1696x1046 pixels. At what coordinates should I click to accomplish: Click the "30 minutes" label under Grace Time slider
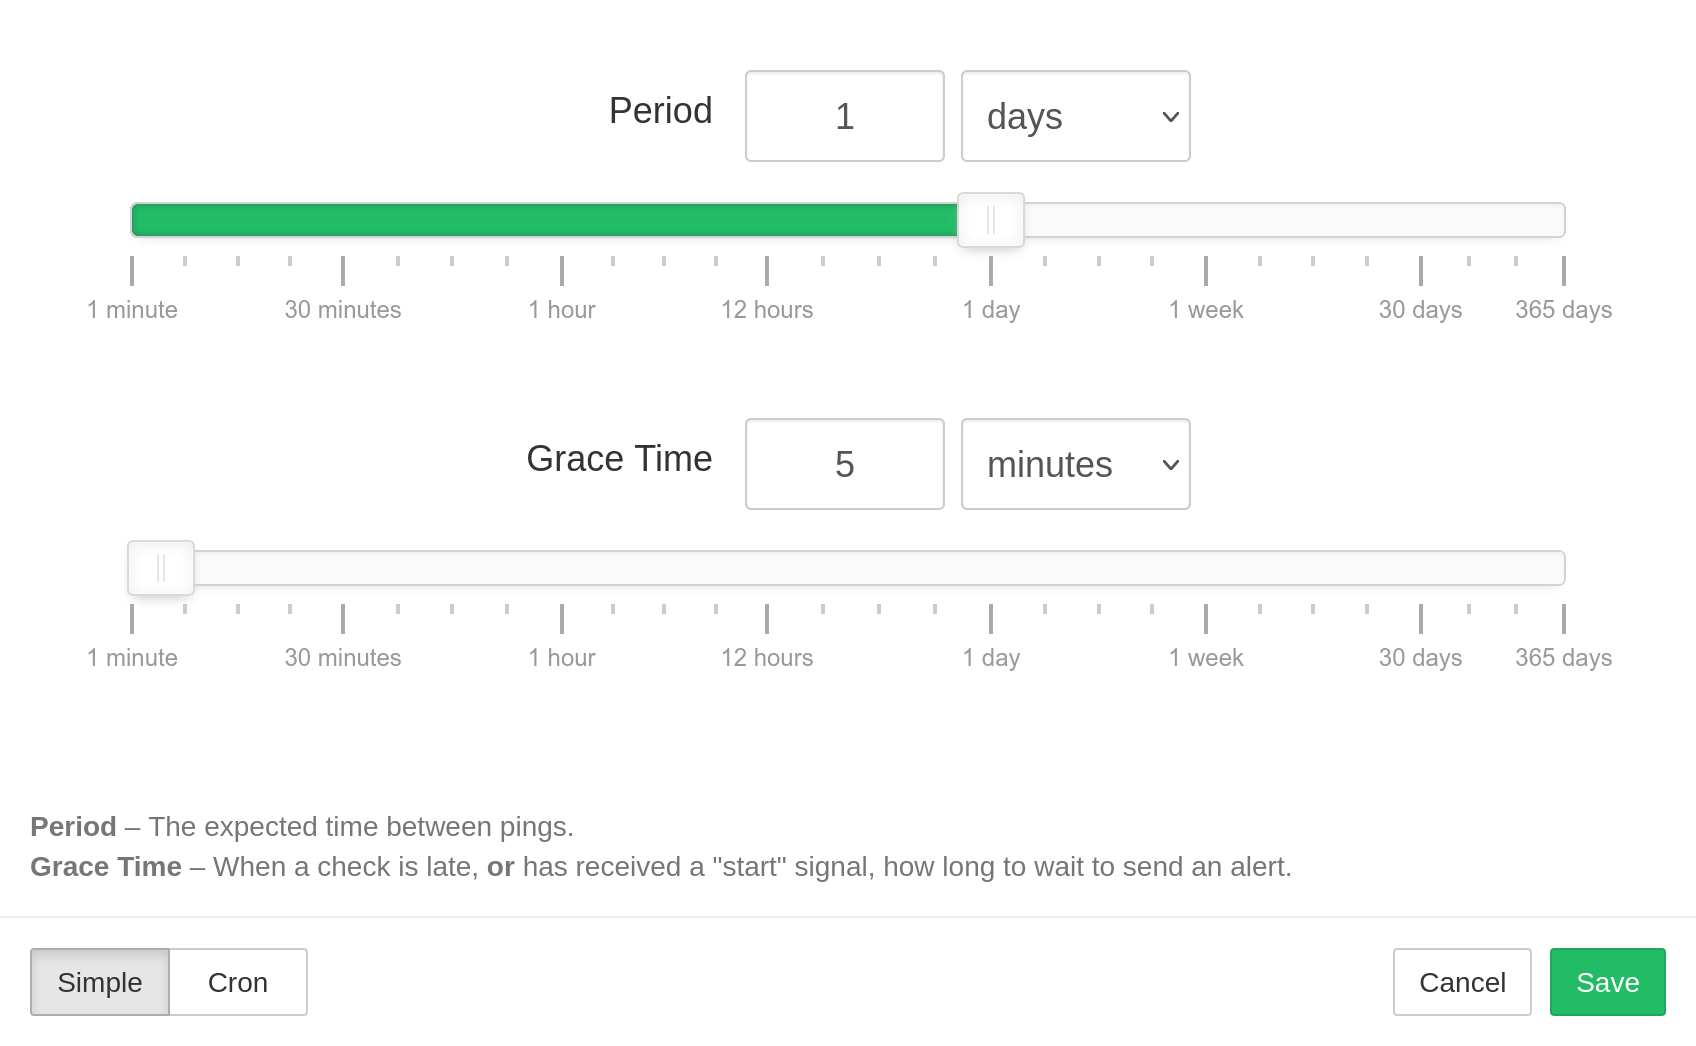point(343,657)
